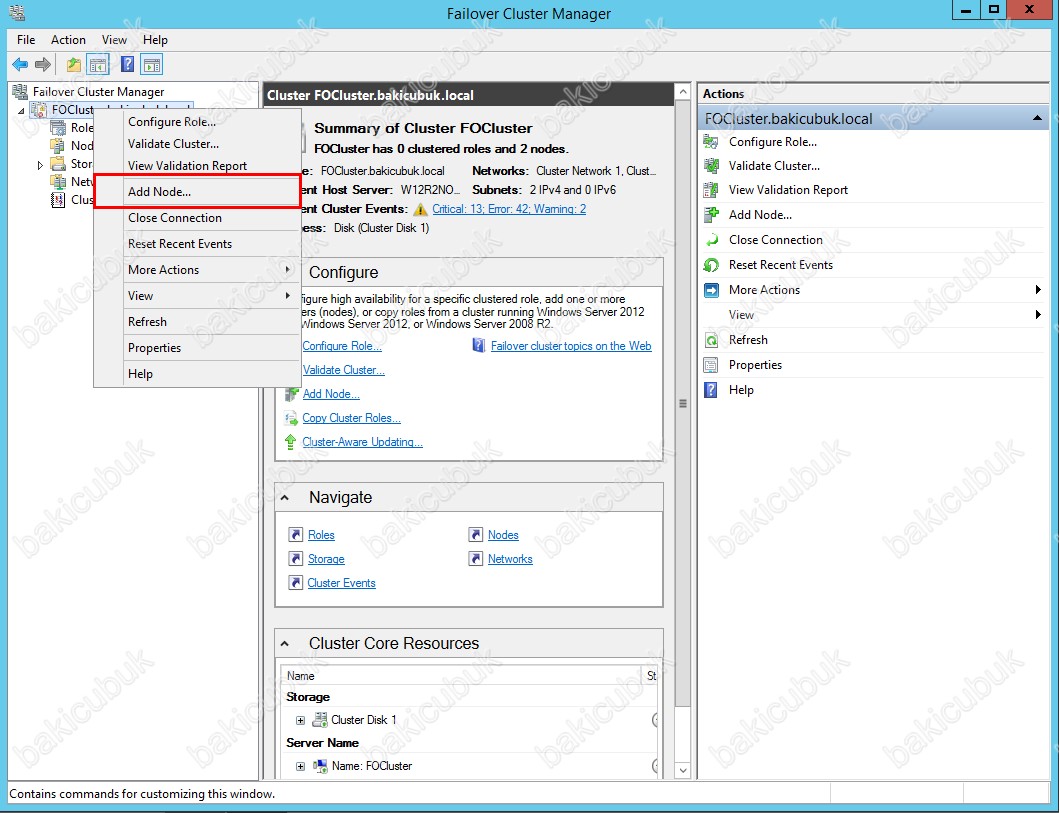Image resolution: width=1059 pixels, height=813 pixels.
Task: Collapse the Navigate section
Action: pyautogui.click(x=285, y=498)
